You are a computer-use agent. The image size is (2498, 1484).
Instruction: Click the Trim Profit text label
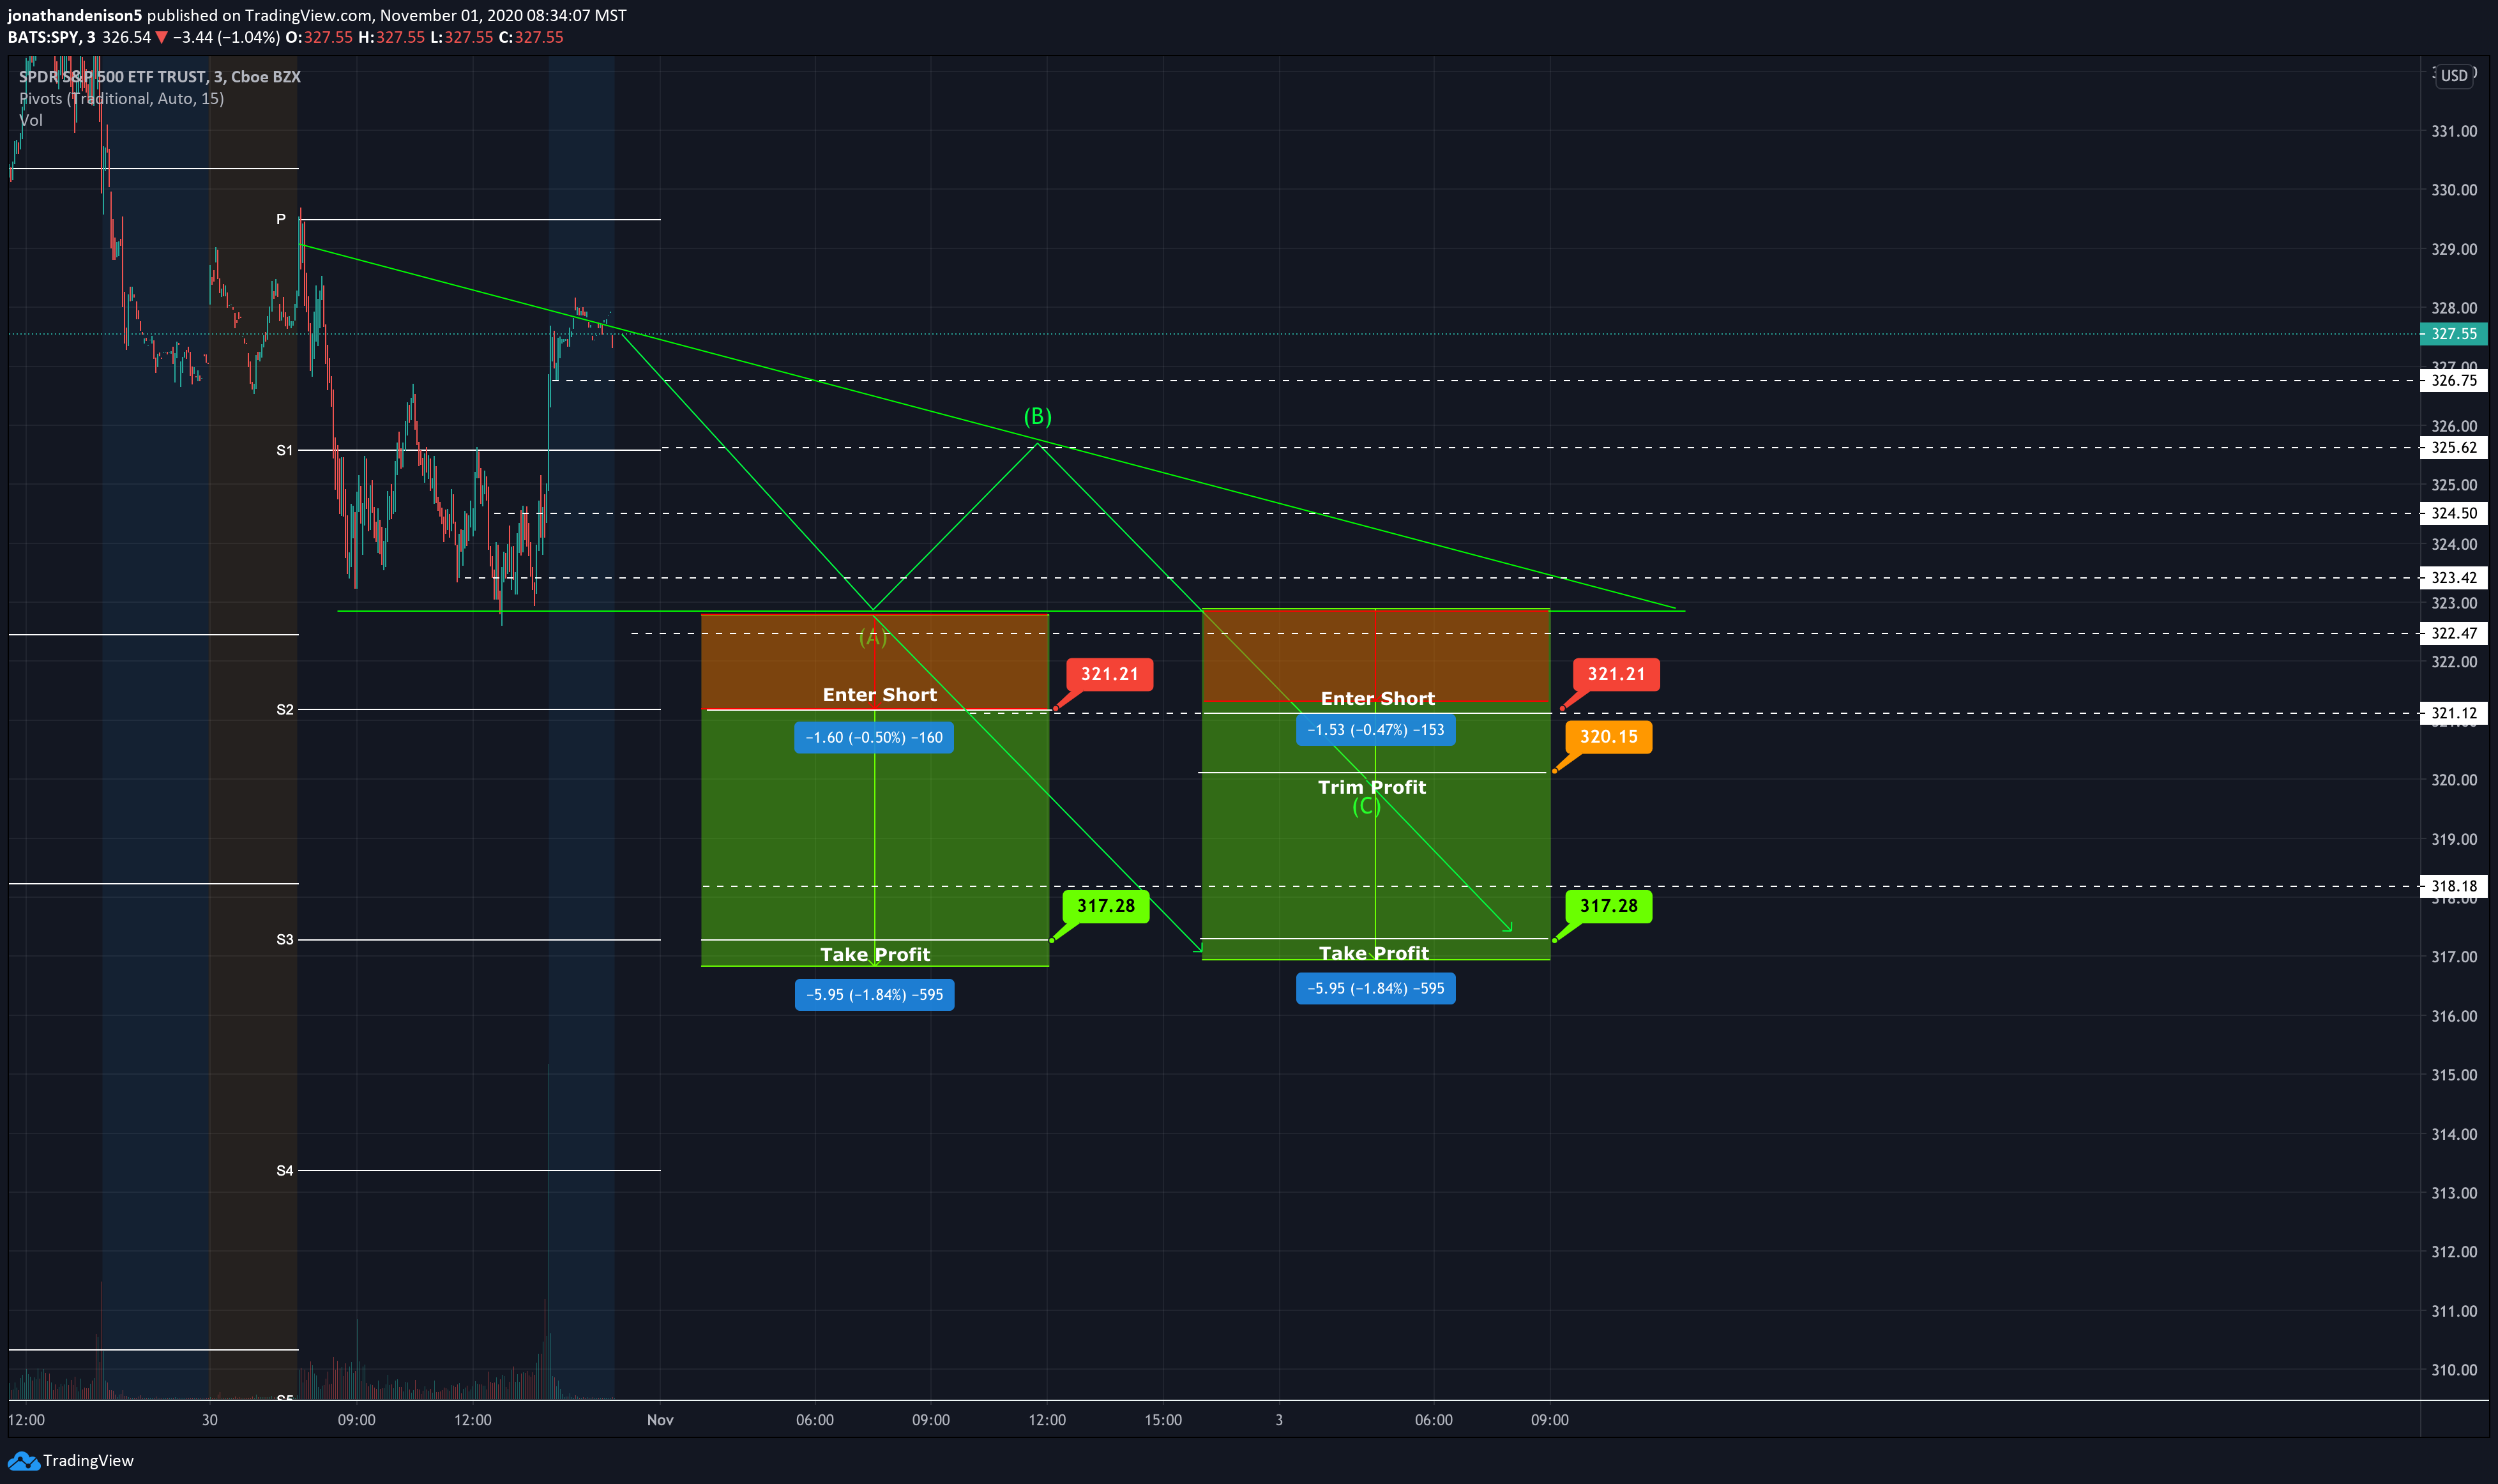tap(1372, 787)
